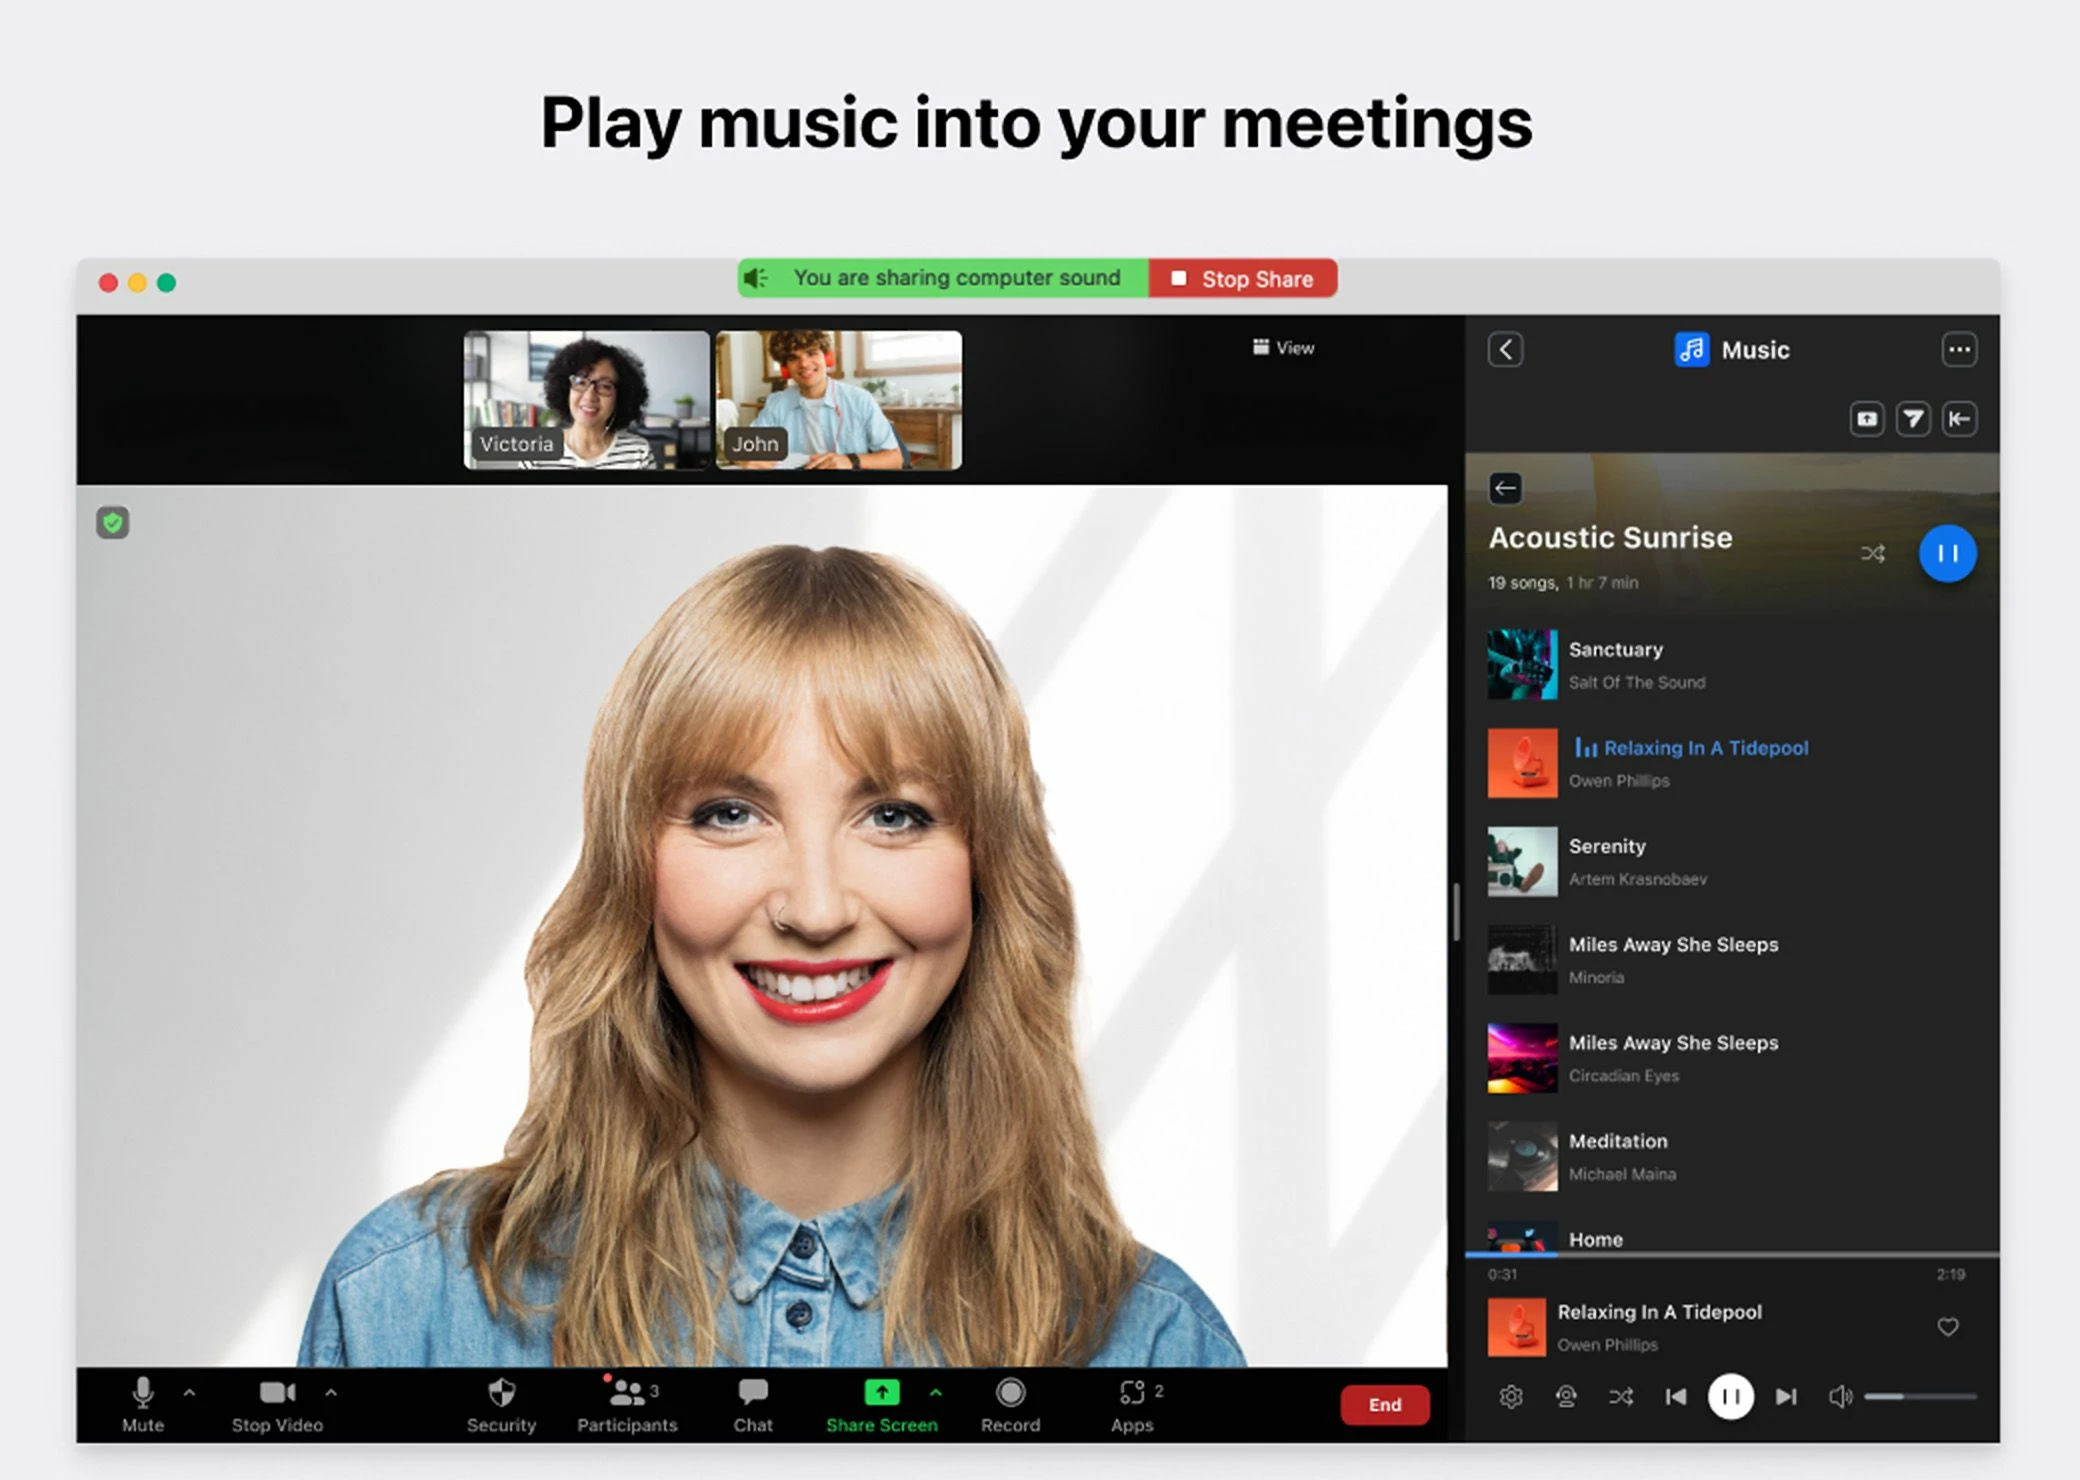
Task: Click the Stop Share button
Action: [1242, 279]
